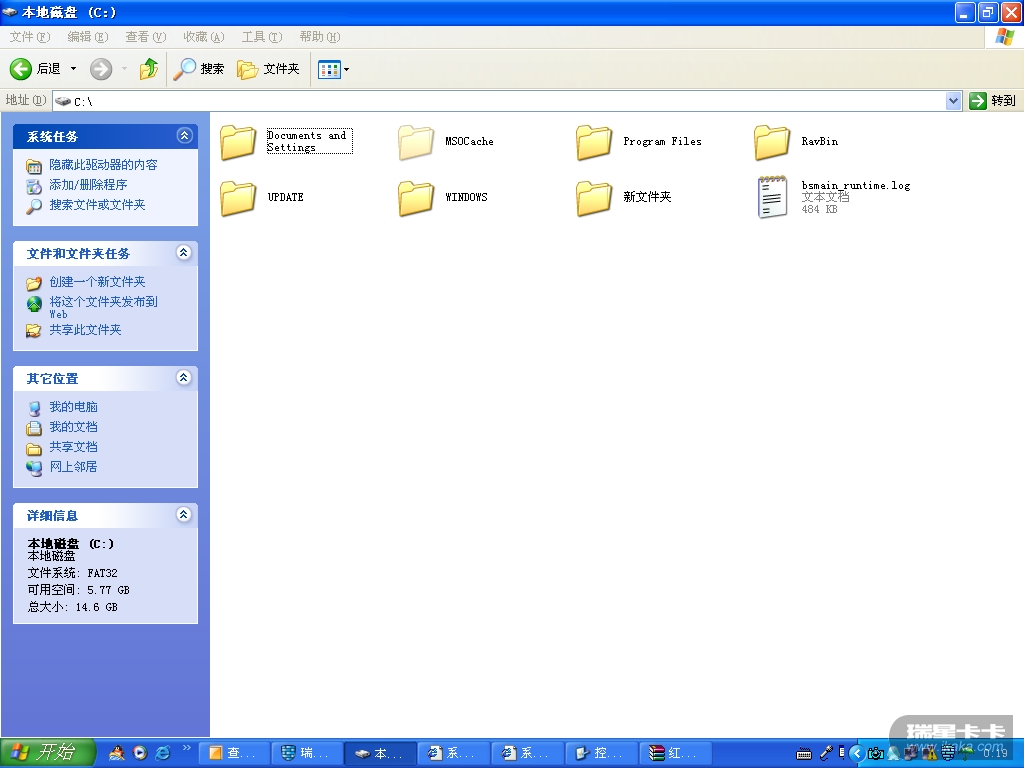Image resolution: width=1024 pixels, height=768 pixels.
Task: Click the QQ penguin quick launch icon
Action: point(117,753)
